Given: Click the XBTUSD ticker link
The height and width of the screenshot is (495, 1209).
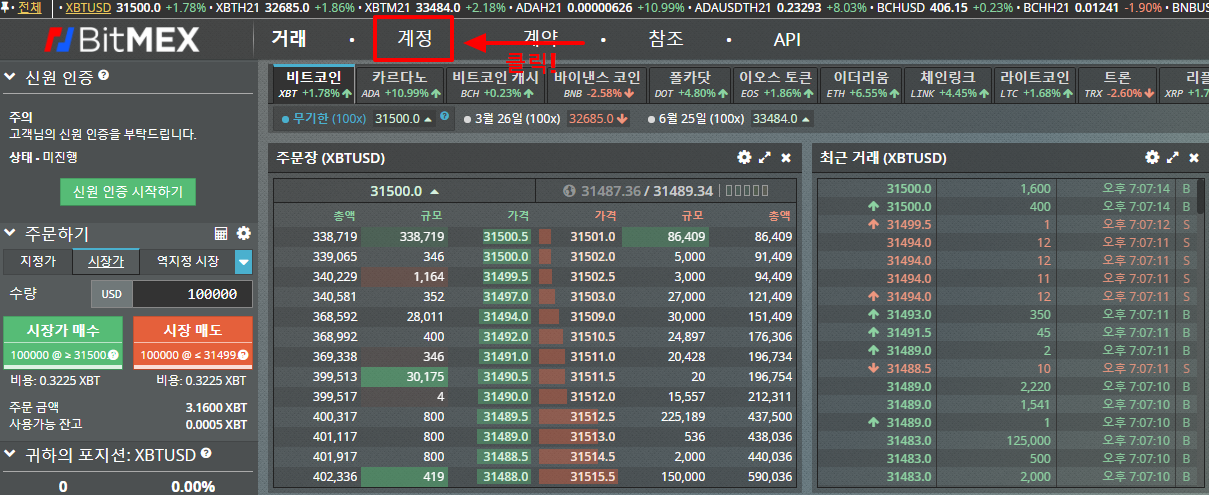Looking at the screenshot, I should coord(88,8).
